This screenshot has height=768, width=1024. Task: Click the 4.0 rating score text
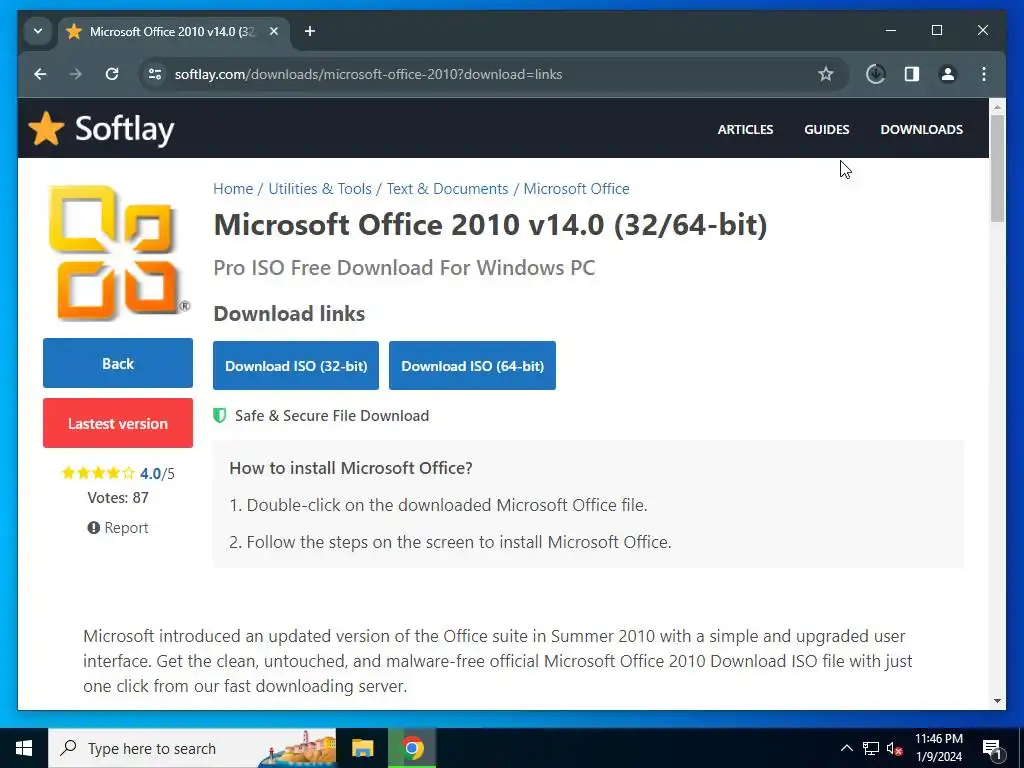click(x=150, y=473)
